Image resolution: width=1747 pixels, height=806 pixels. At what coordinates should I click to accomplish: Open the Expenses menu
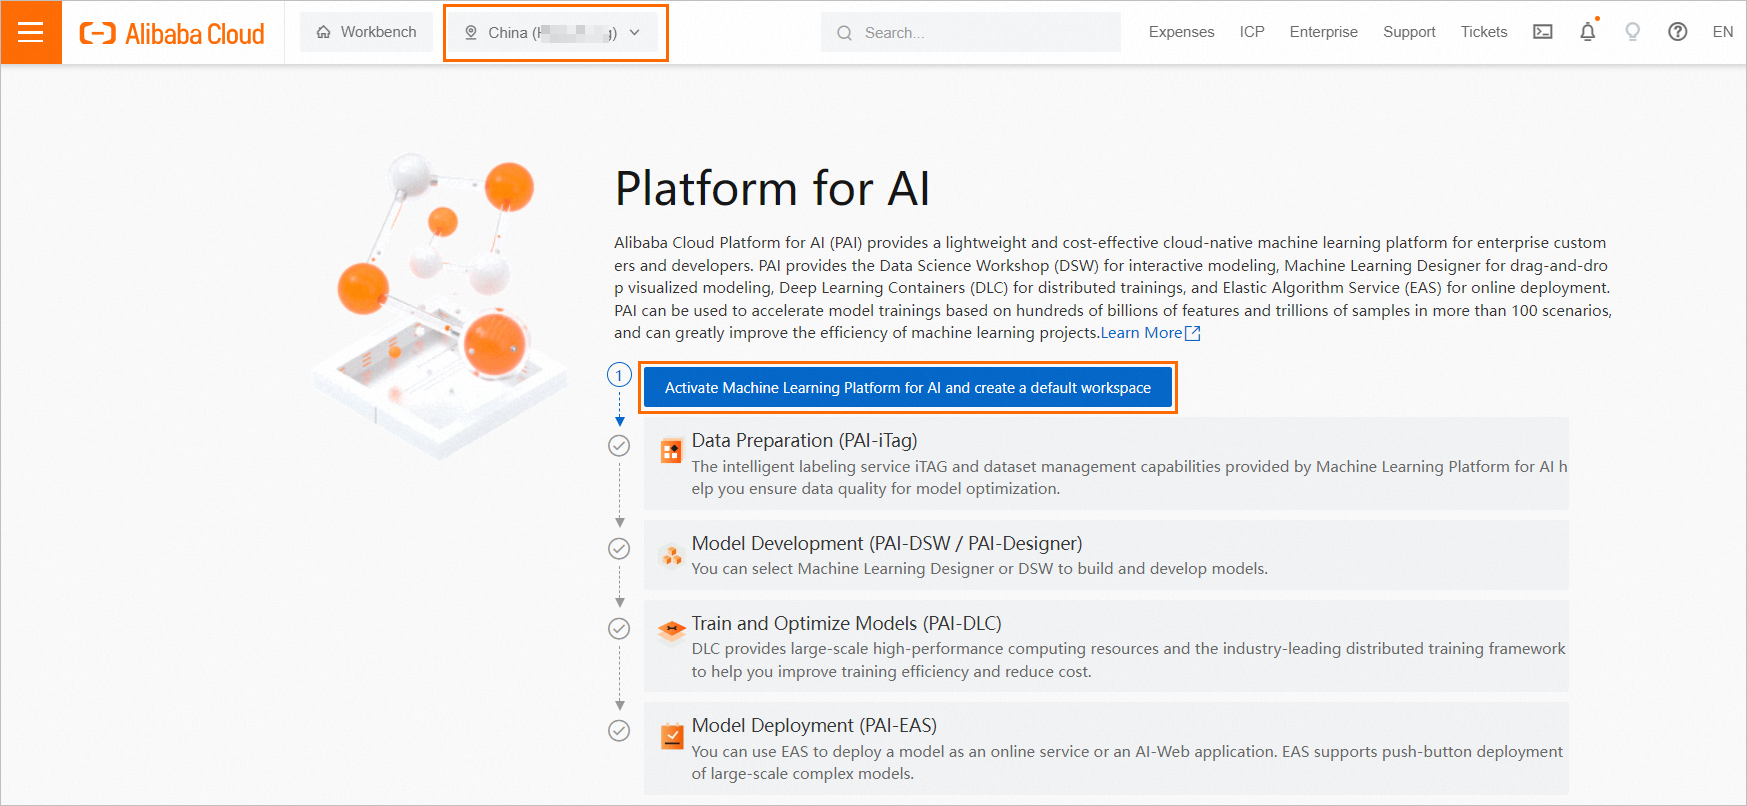(x=1181, y=32)
